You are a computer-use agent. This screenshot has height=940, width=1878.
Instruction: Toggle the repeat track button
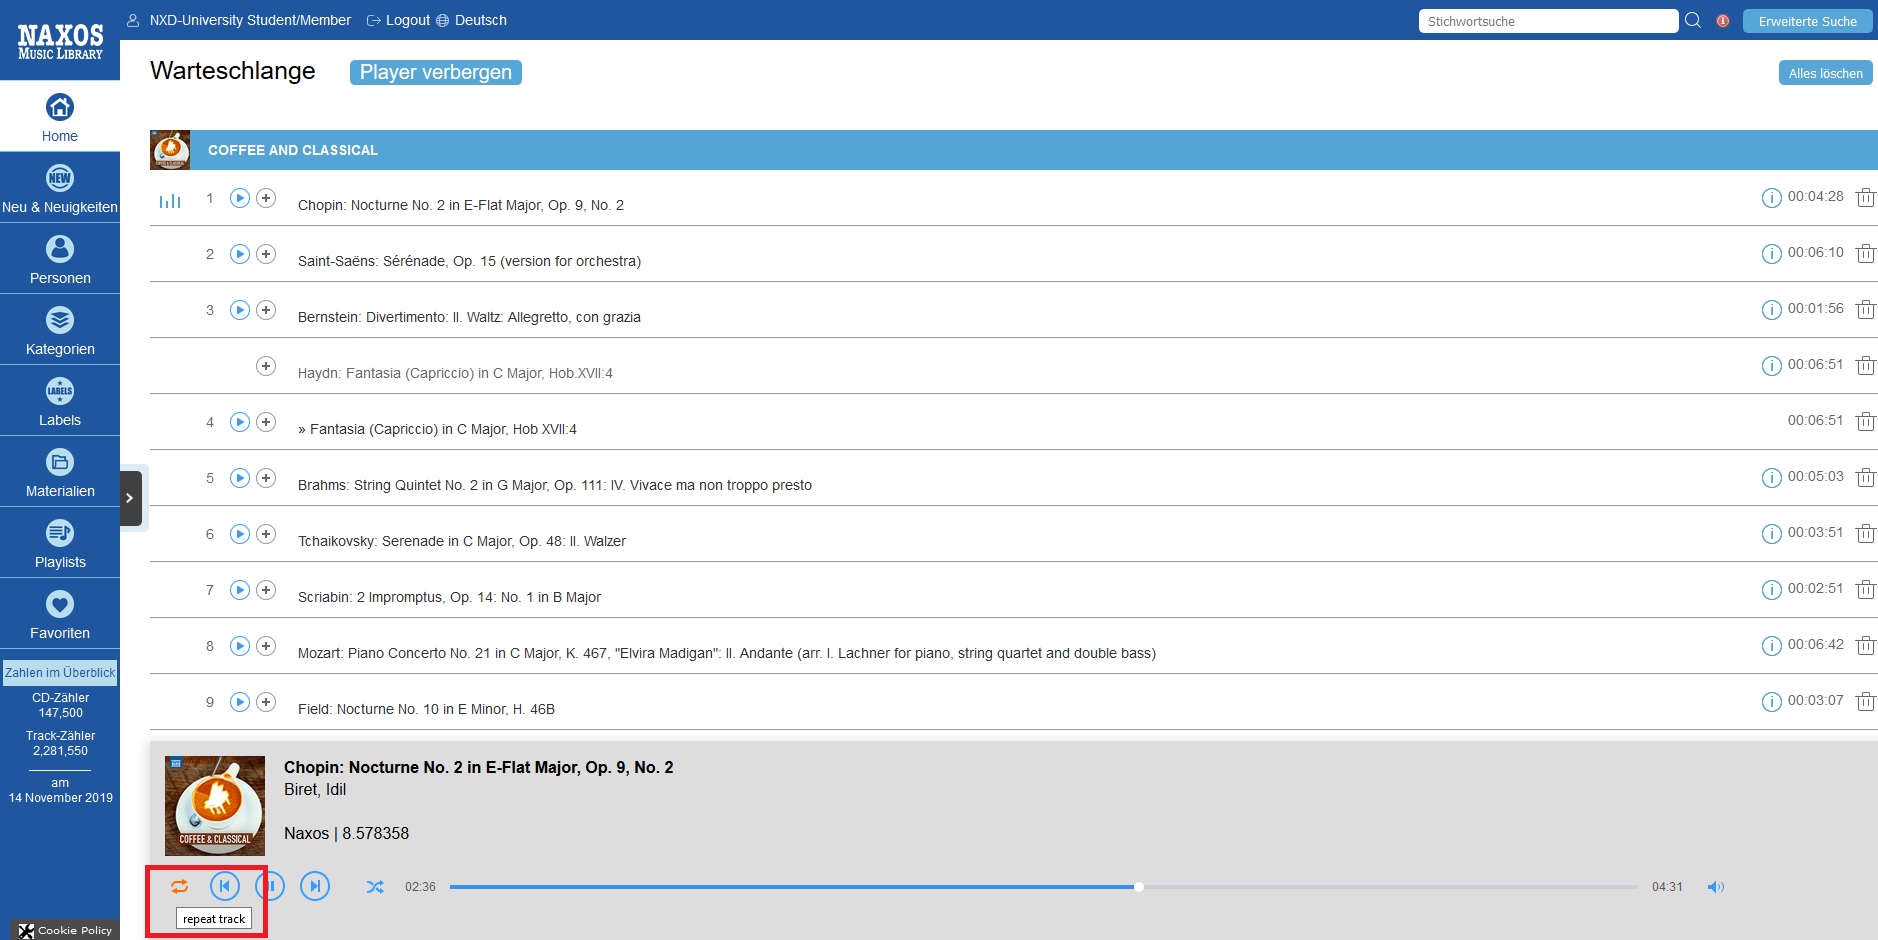179,886
